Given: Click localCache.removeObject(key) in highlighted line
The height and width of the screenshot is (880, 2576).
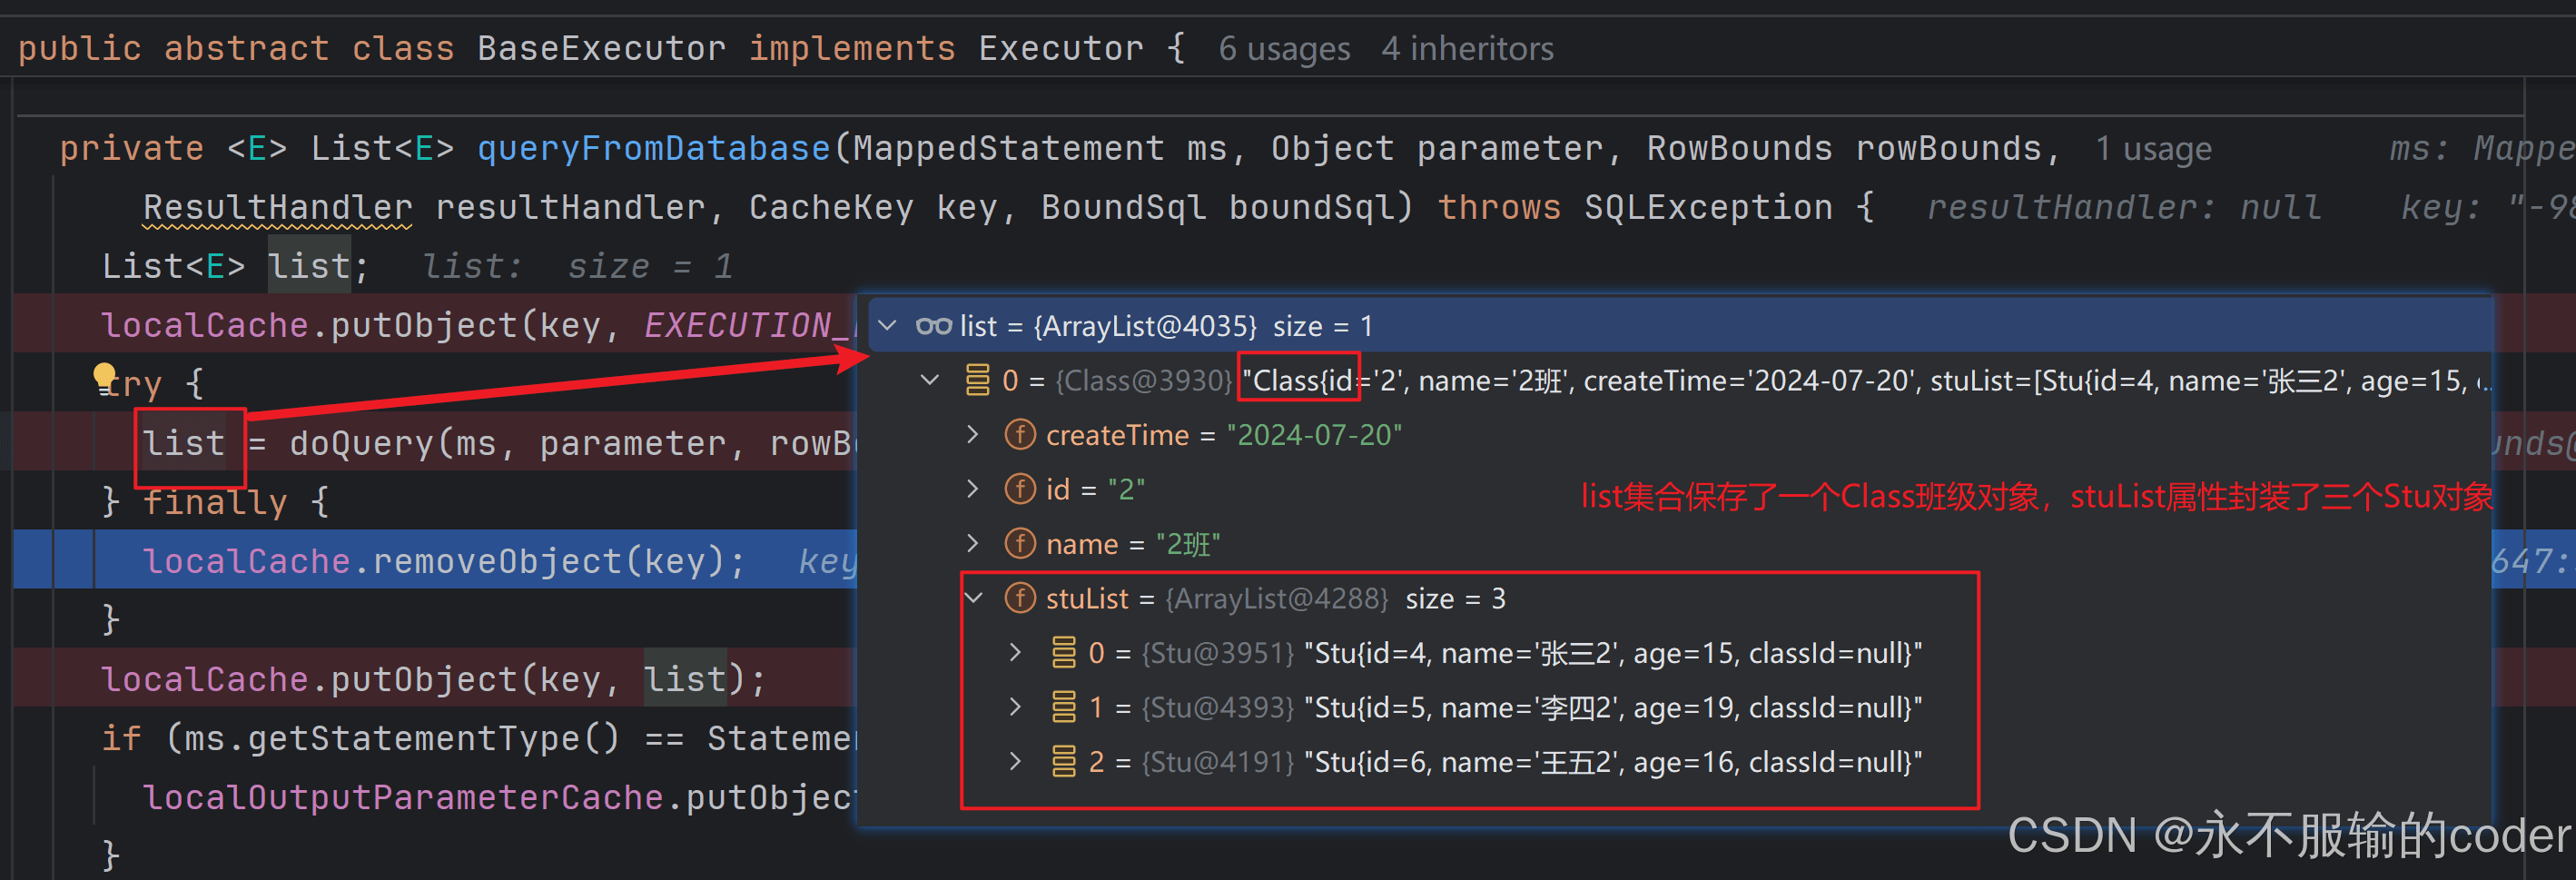Looking at the screenshot, I should pos(443,560).
